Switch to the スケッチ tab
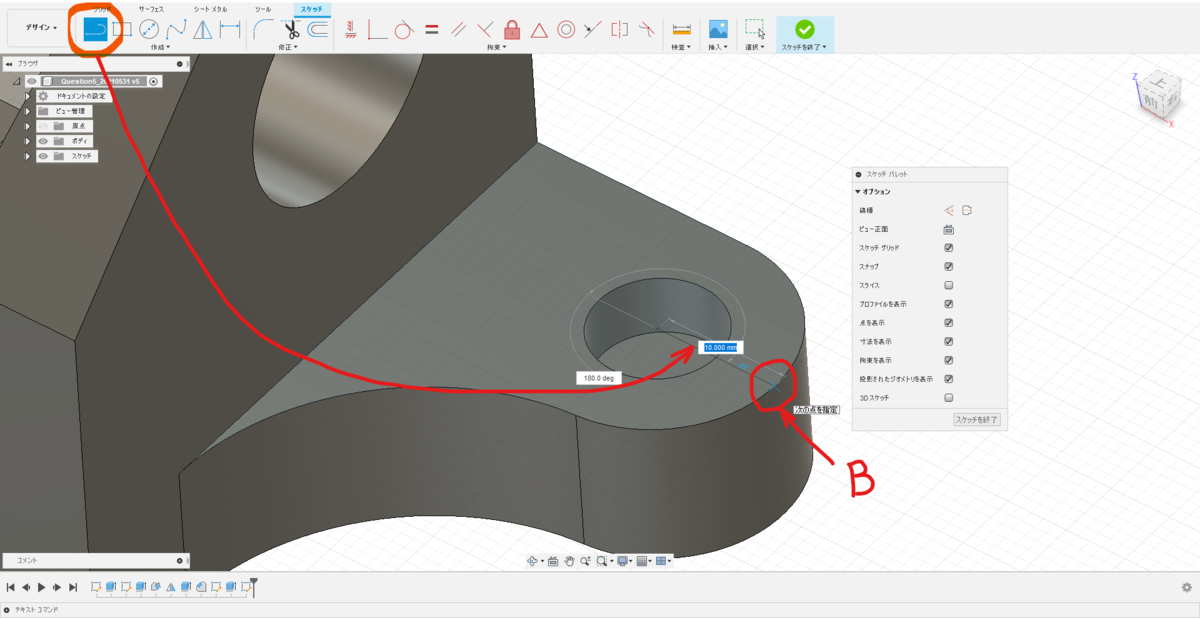 (311, 8)
